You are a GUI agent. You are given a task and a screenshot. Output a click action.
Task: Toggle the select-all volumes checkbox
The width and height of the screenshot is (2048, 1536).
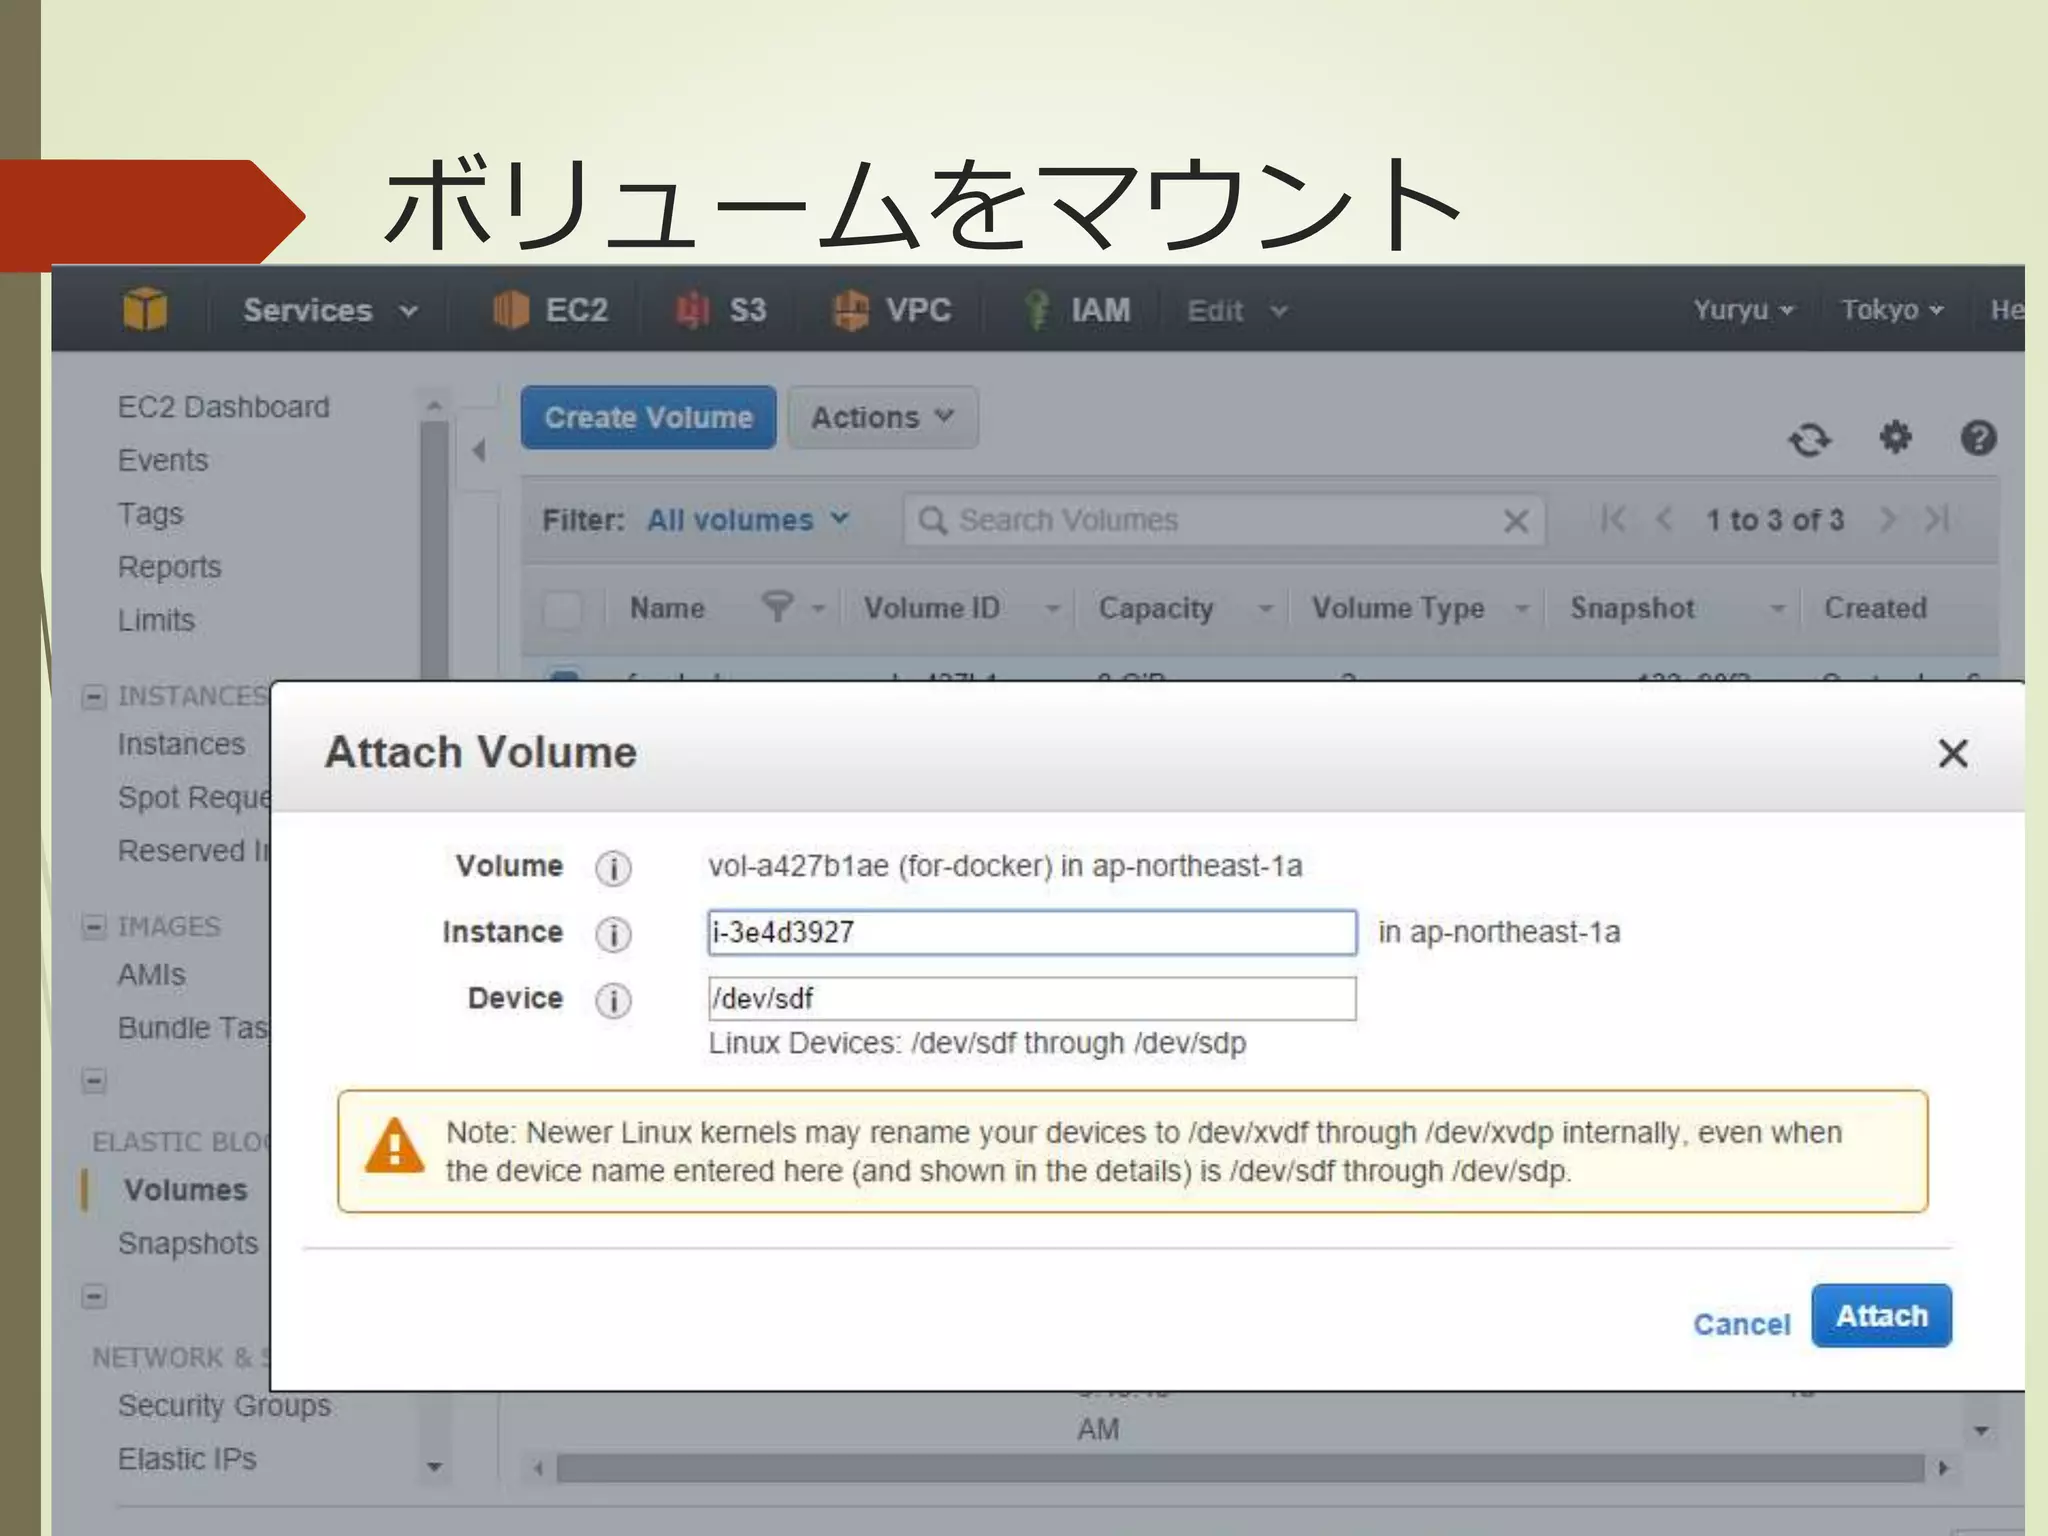click(x=562, y=608)
